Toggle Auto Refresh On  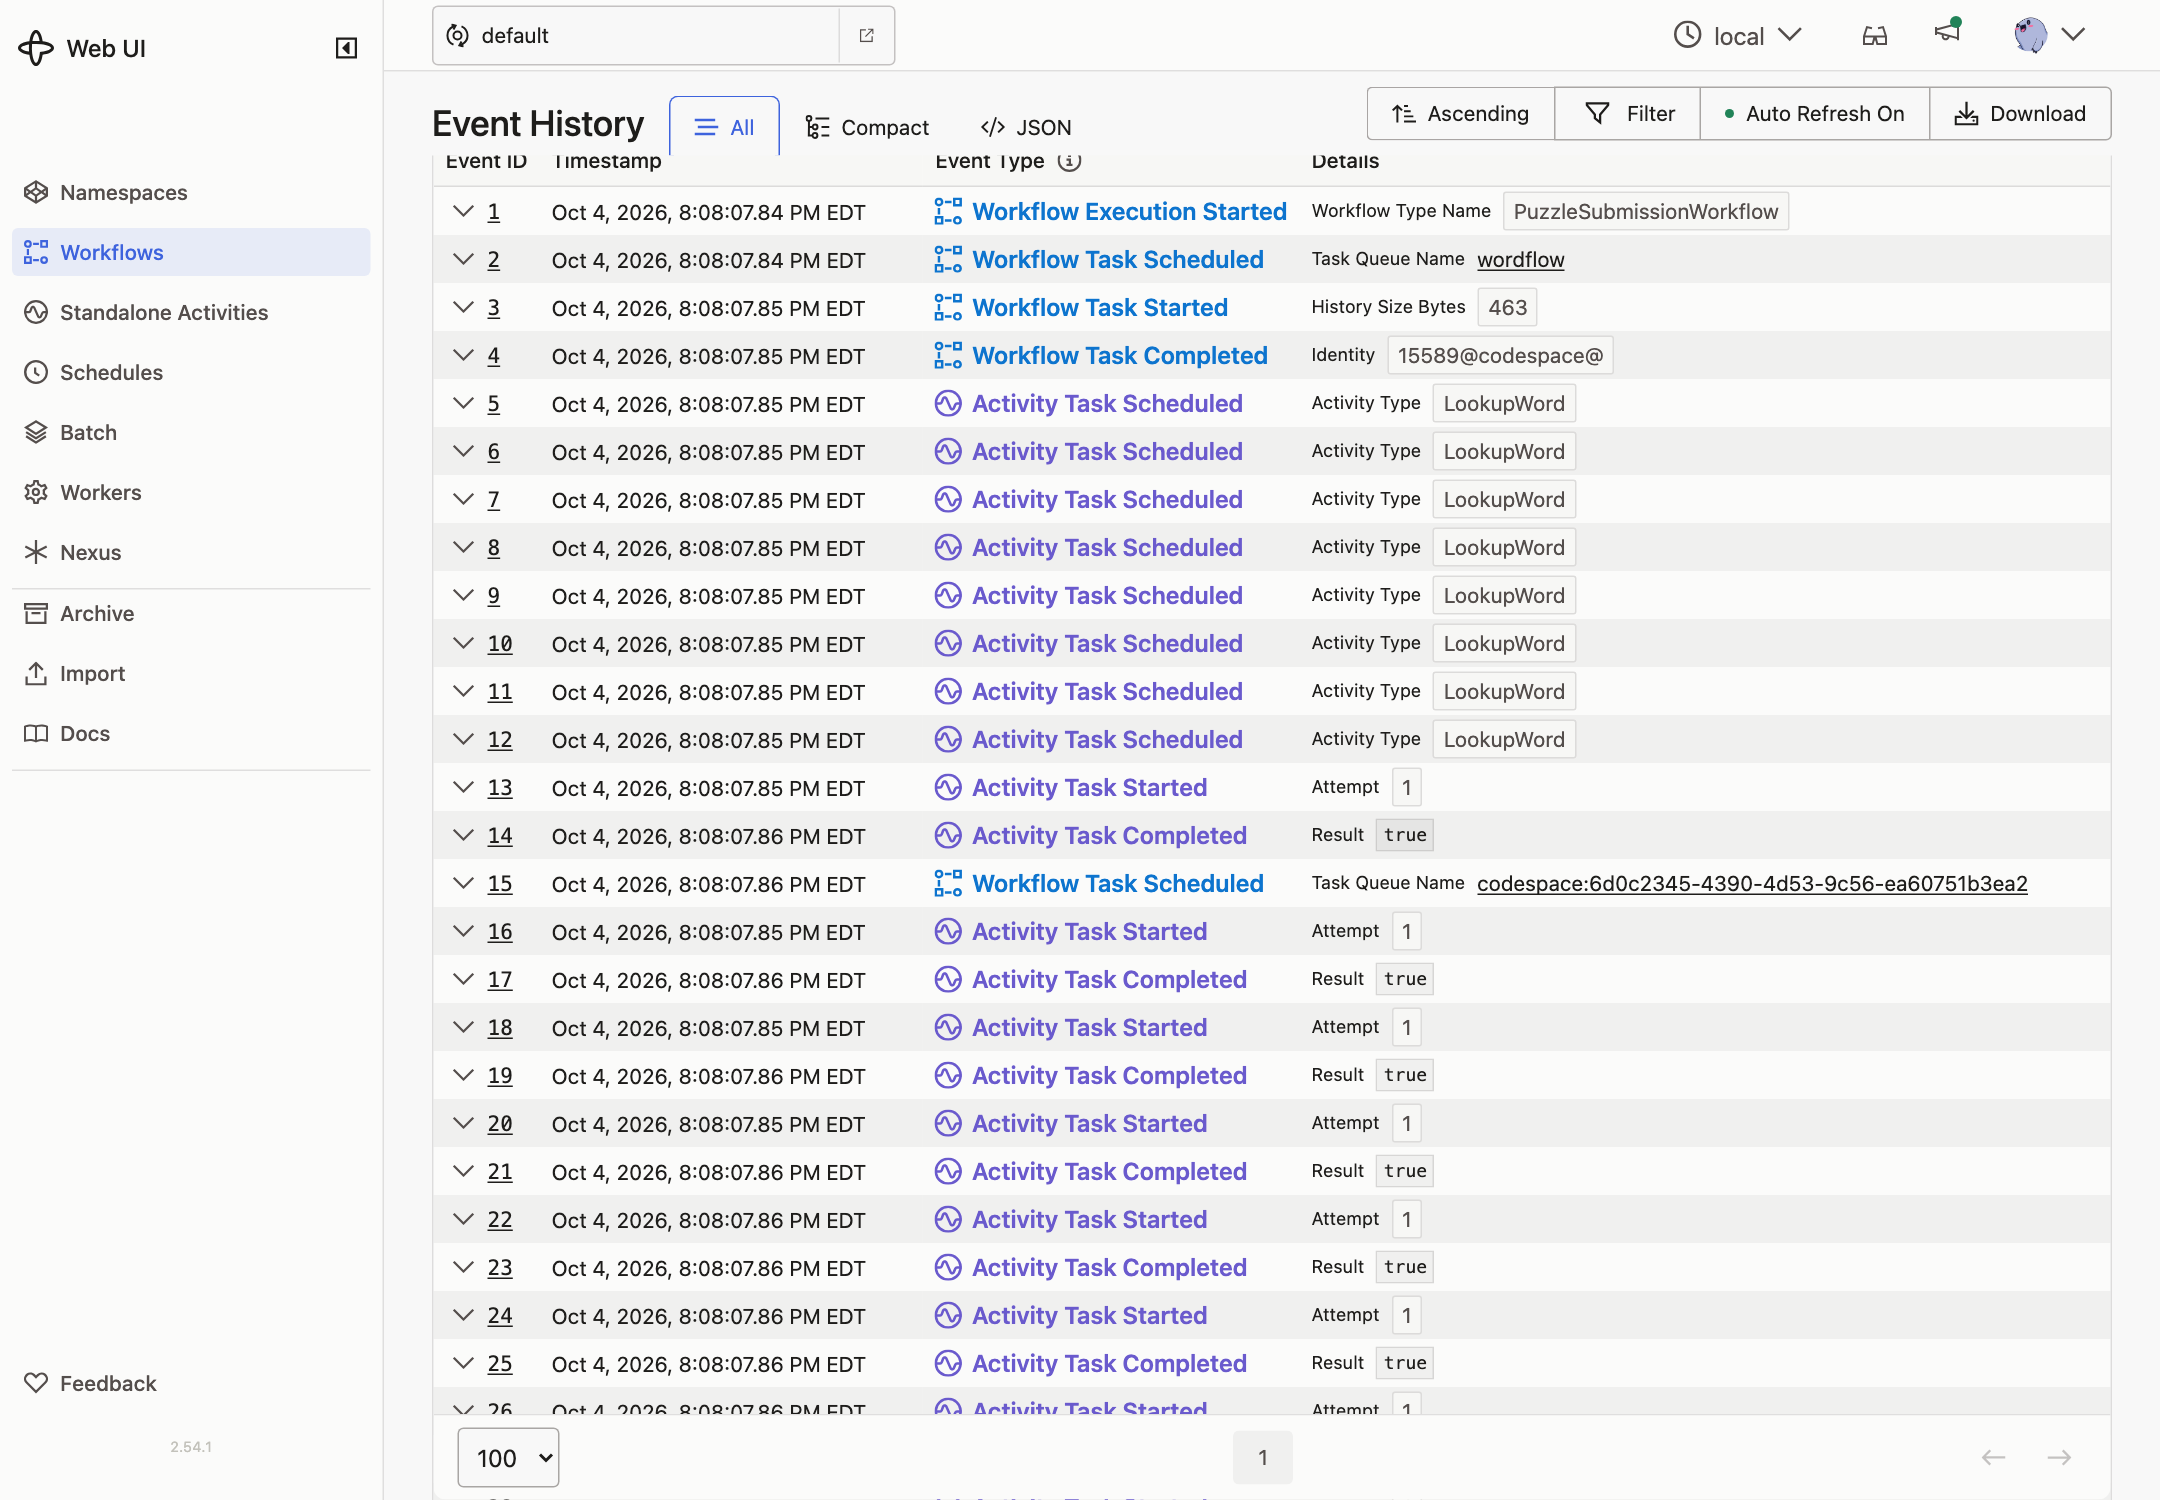[1815, 113]
